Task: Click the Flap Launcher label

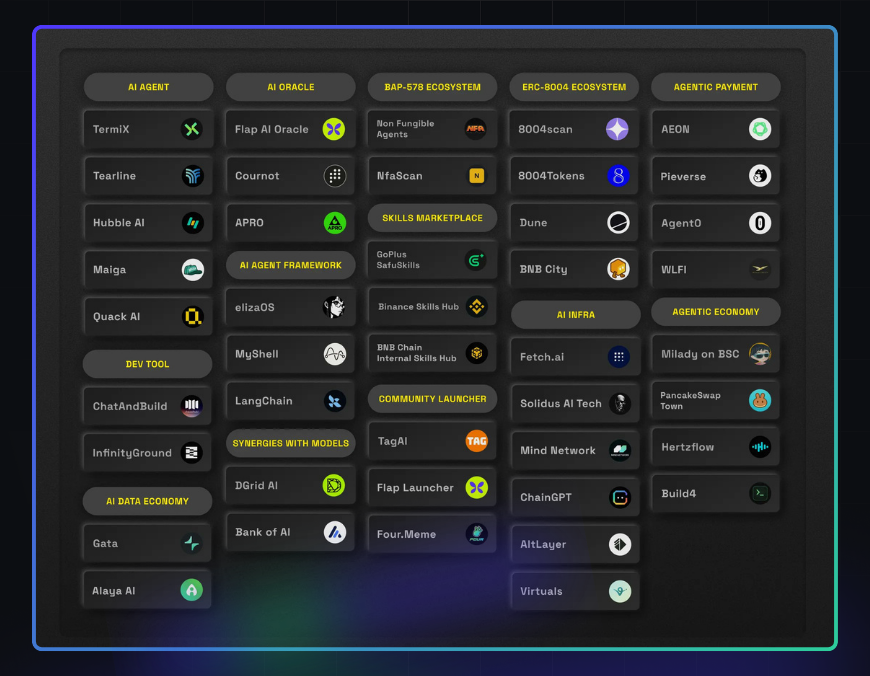Action: click(x=415, y=488)
